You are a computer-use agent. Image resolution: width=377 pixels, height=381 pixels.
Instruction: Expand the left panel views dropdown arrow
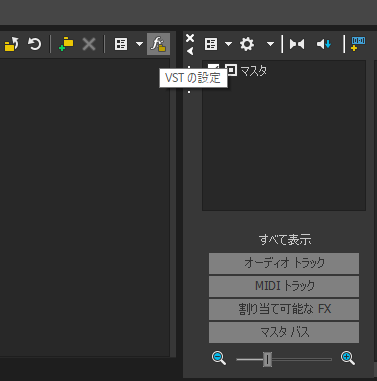[x=139, y=44]
